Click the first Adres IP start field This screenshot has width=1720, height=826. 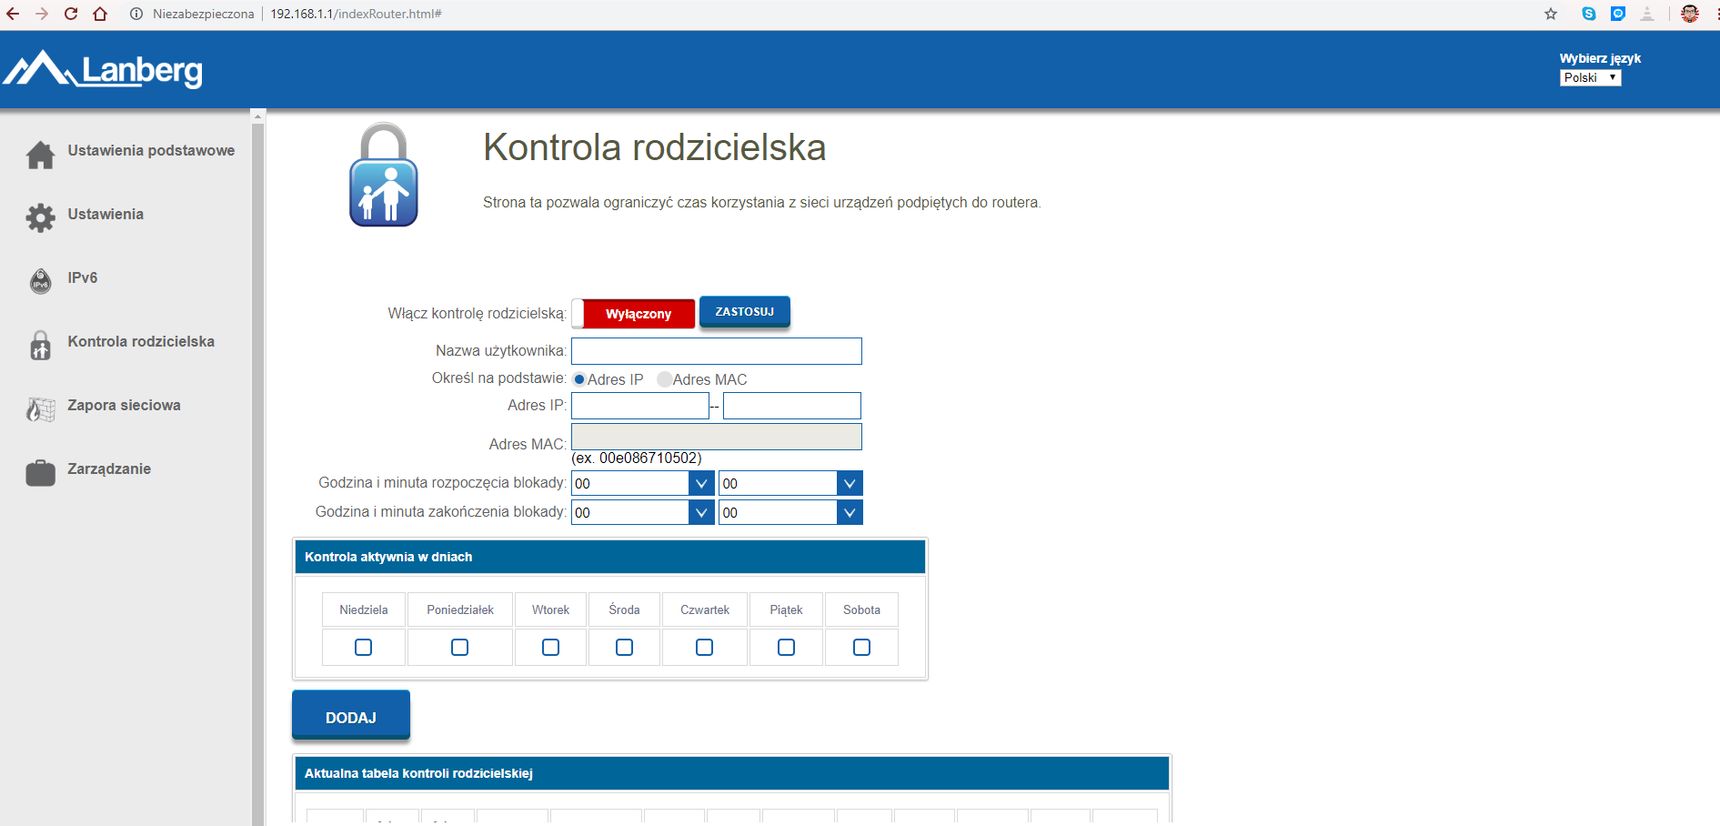click(640, 405)
